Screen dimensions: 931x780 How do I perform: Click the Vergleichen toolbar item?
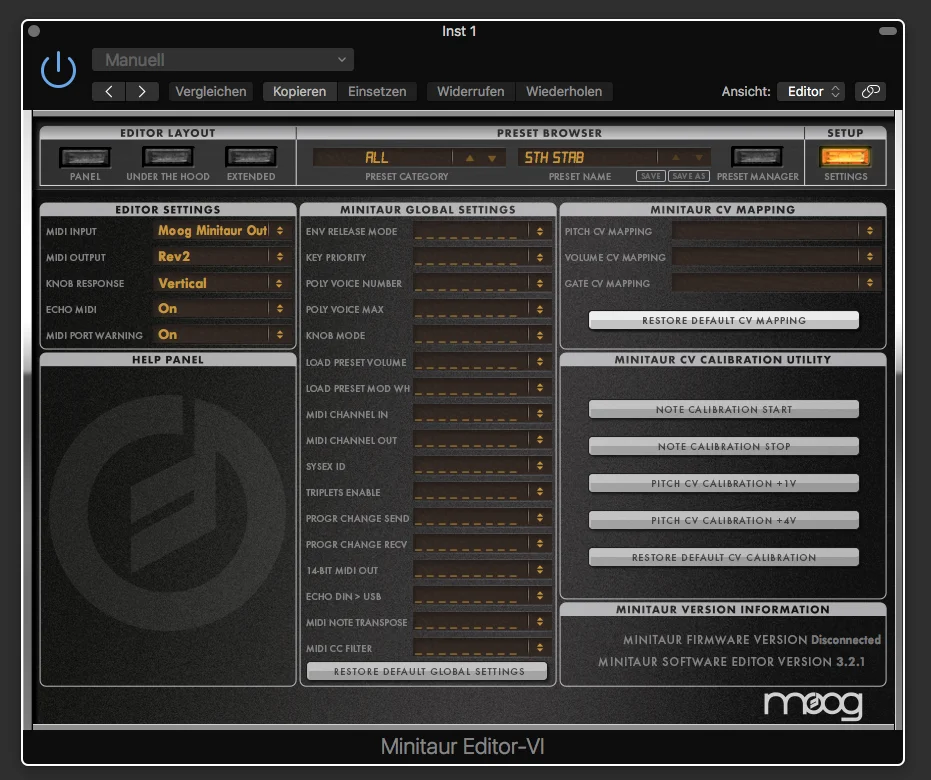(x=211, y=91)
